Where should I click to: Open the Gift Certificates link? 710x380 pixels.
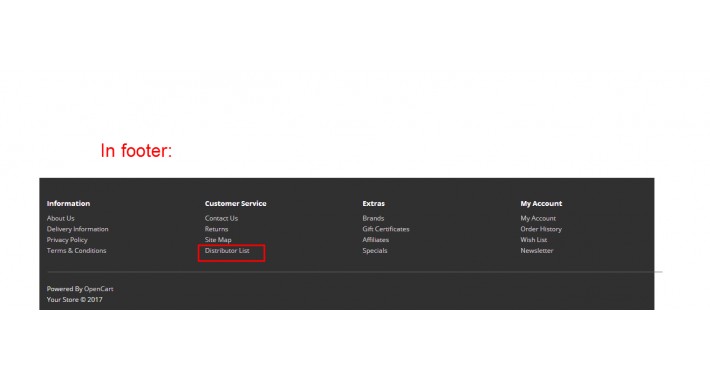point(386,229)
